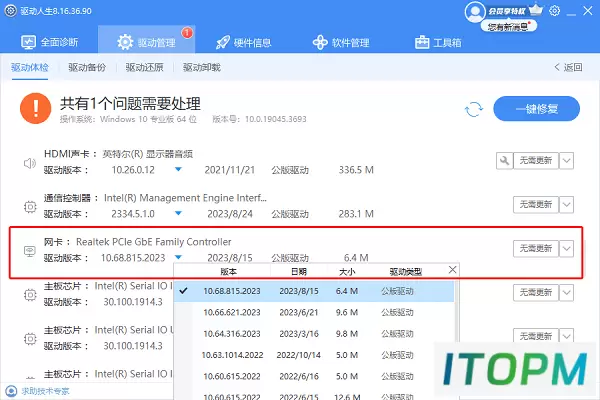This screenshot has height=400, width=600.
Task: Switch to 驱动卸载 sub-tab
Action: [x=202, y=67]
